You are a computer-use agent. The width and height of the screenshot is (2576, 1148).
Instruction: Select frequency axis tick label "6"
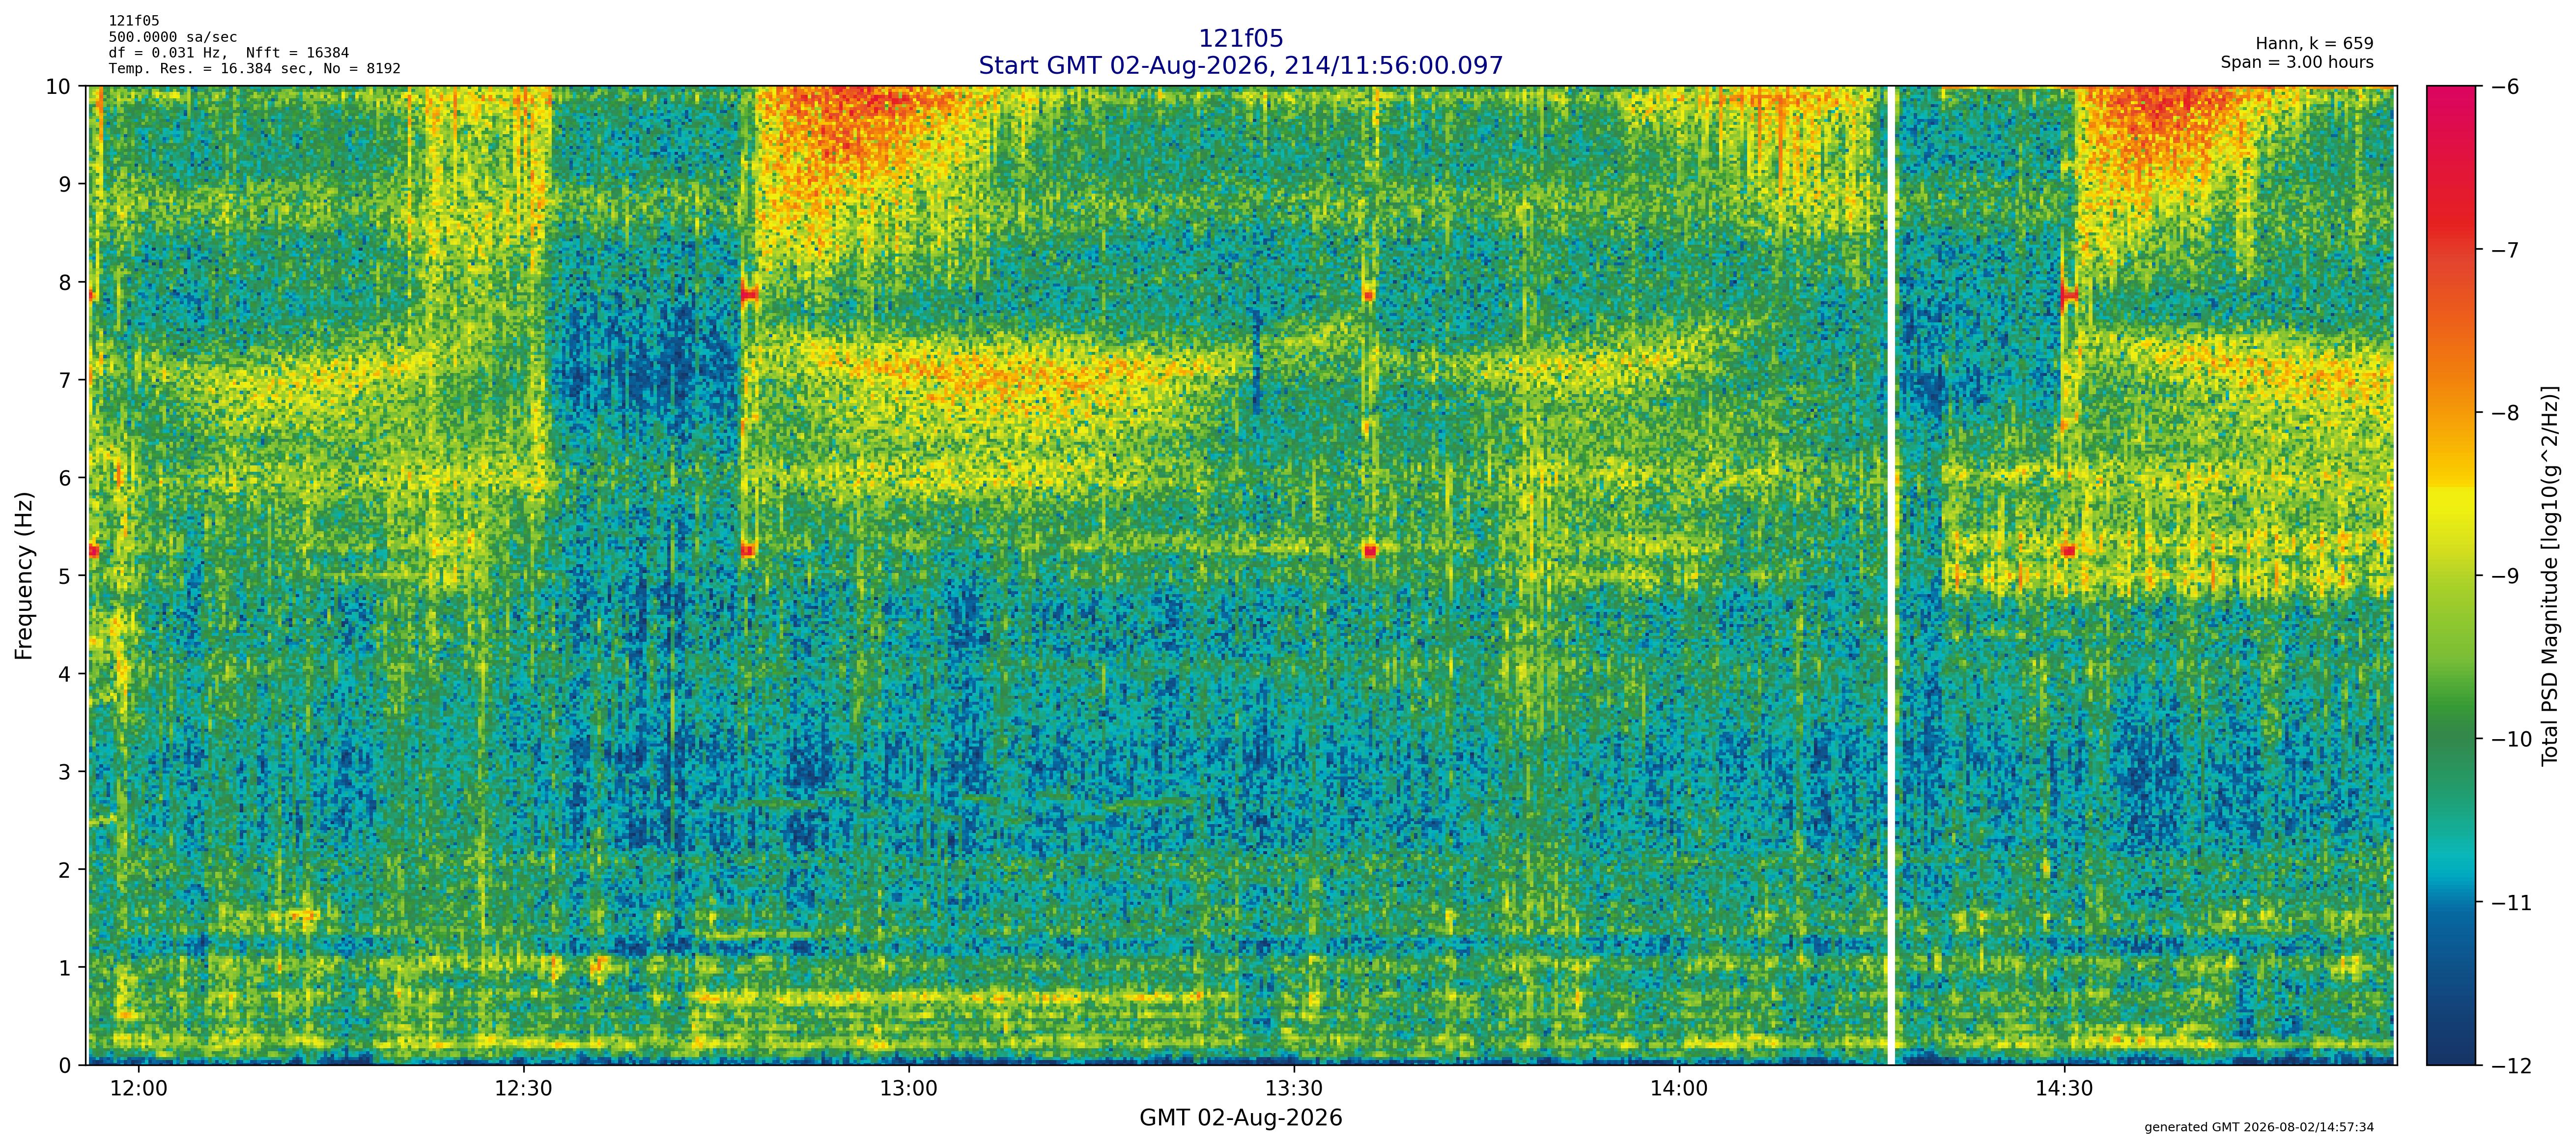click(x=65, y=478)
